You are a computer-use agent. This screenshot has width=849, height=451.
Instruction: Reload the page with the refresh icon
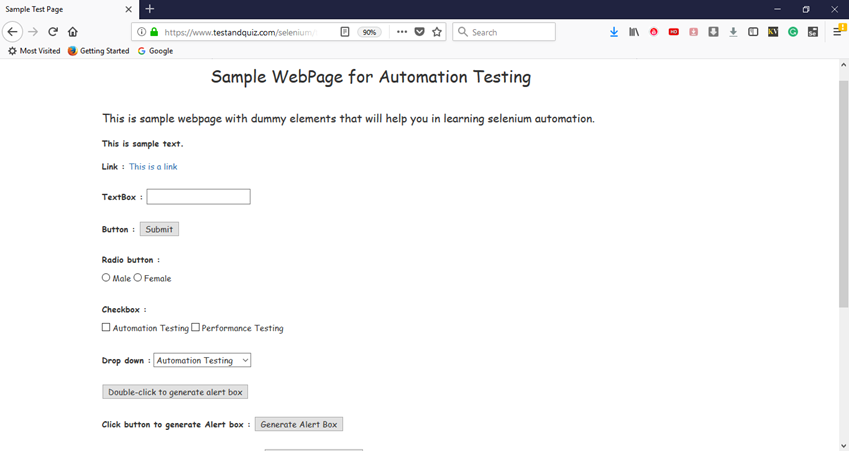click(x=53, y=32)
